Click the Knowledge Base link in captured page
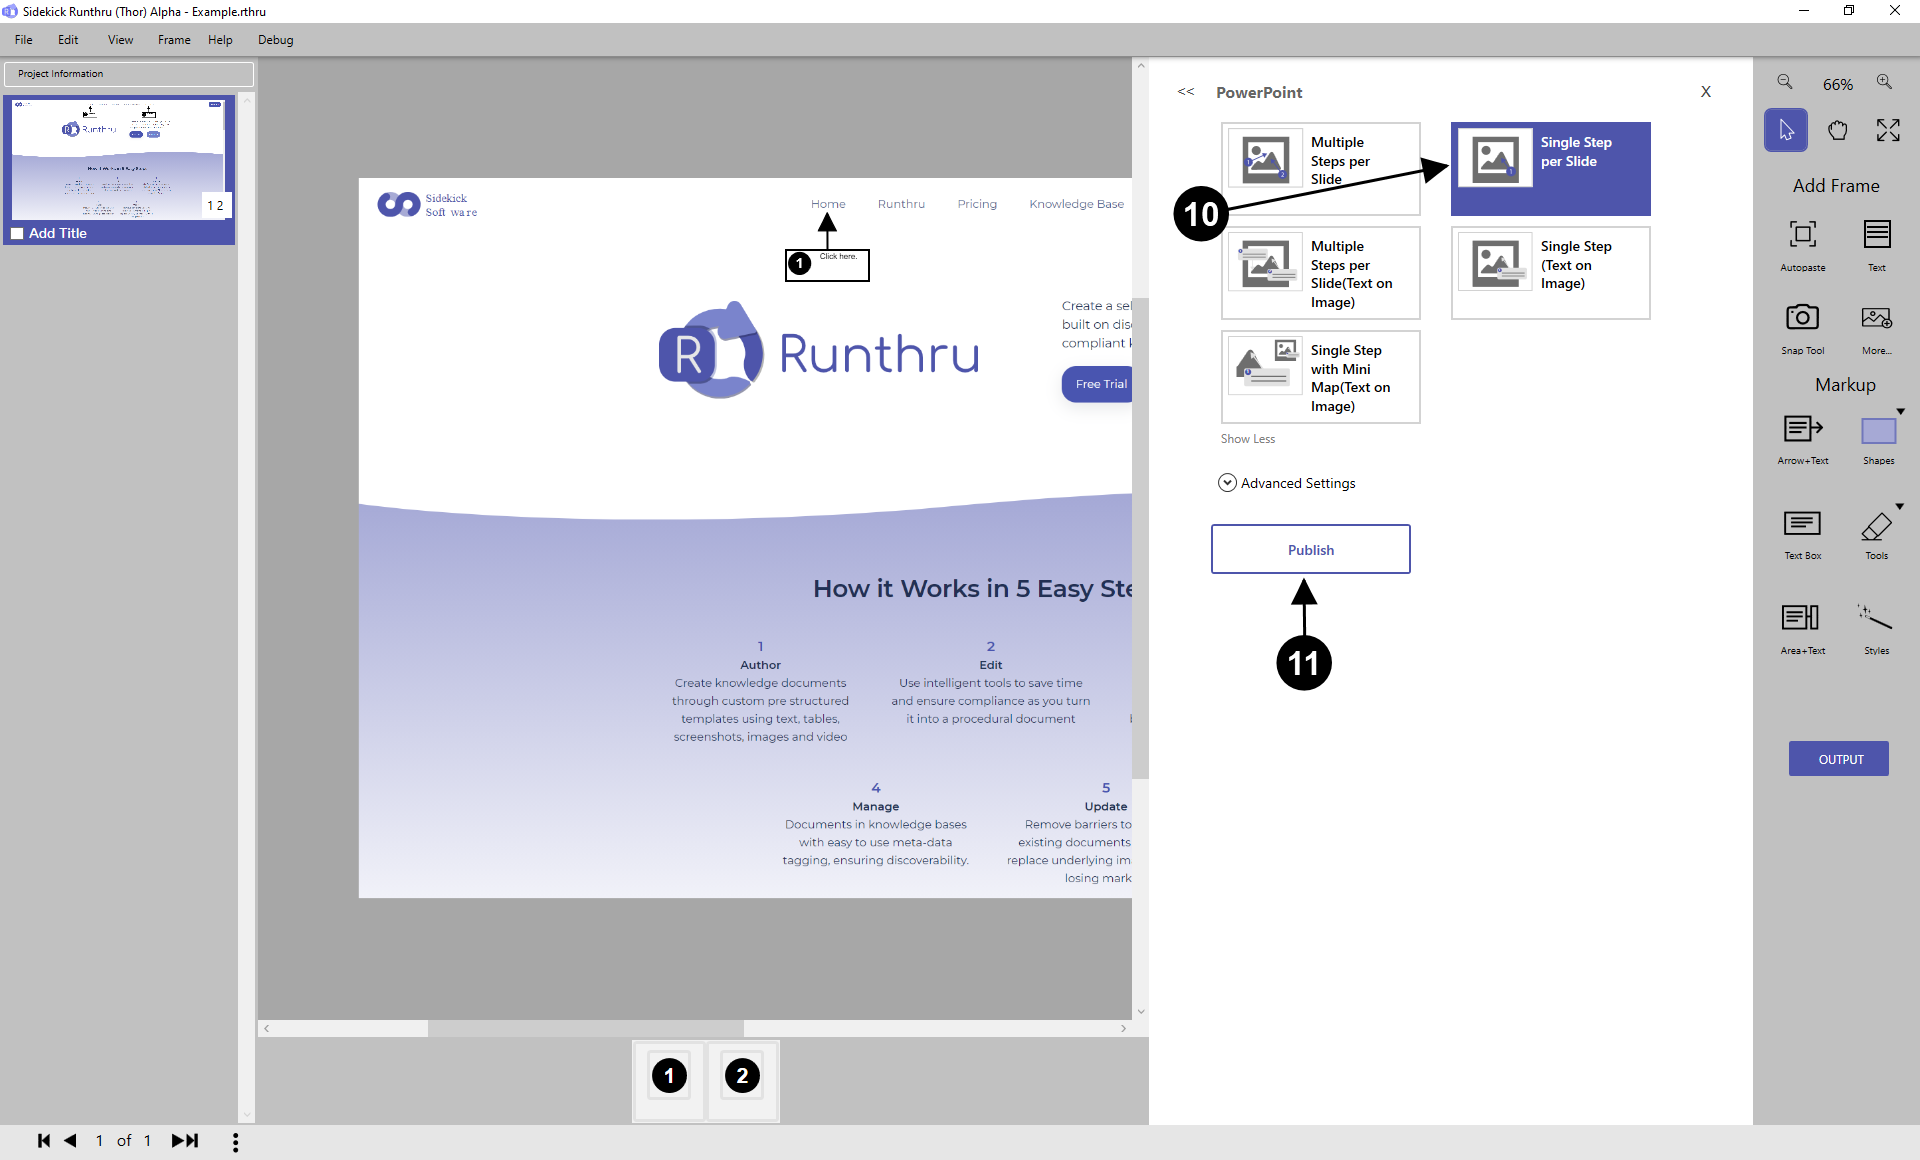1920x1160 pixels. click(x=1076, y=204)
